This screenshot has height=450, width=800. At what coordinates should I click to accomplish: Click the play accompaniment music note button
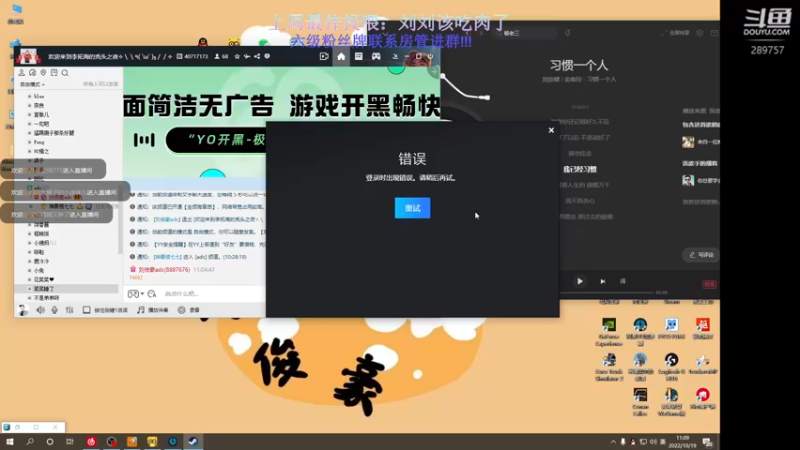(153, 310)
